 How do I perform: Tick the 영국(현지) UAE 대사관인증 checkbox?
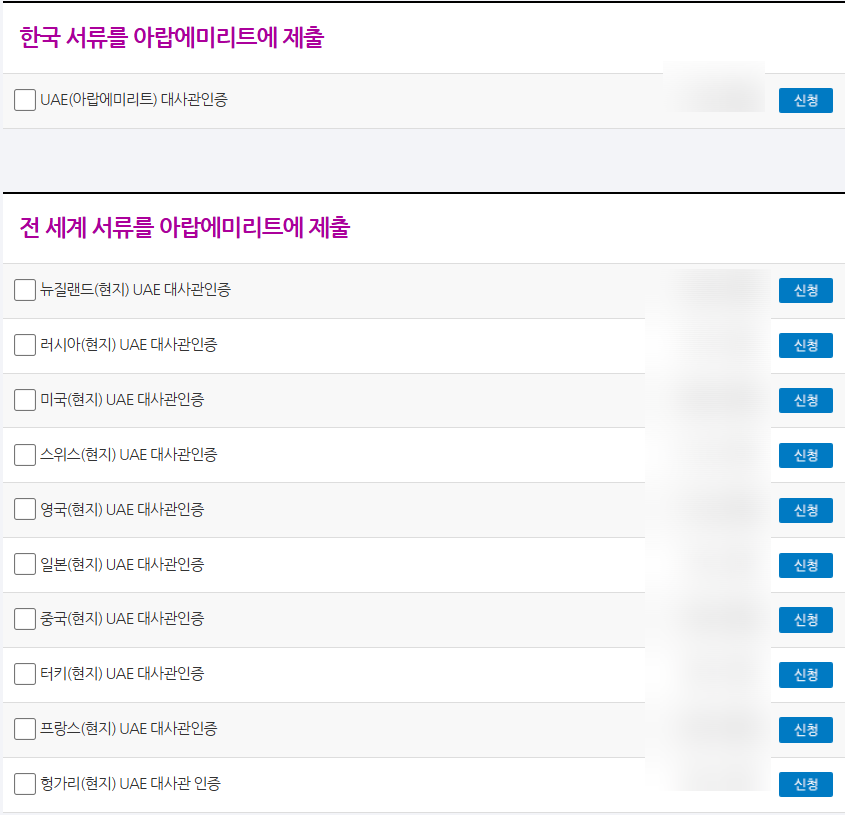pyautogui.click(x=25, y=509)
